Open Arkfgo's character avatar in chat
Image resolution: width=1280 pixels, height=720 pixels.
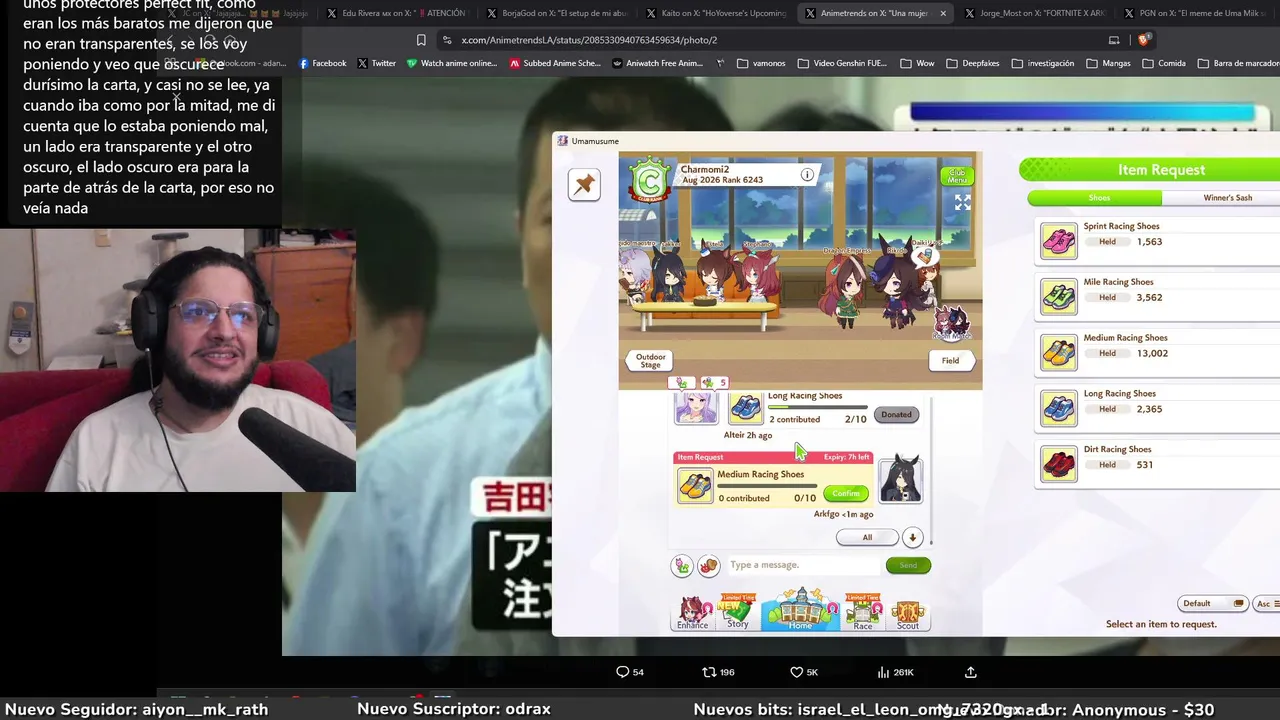point(900,482)
